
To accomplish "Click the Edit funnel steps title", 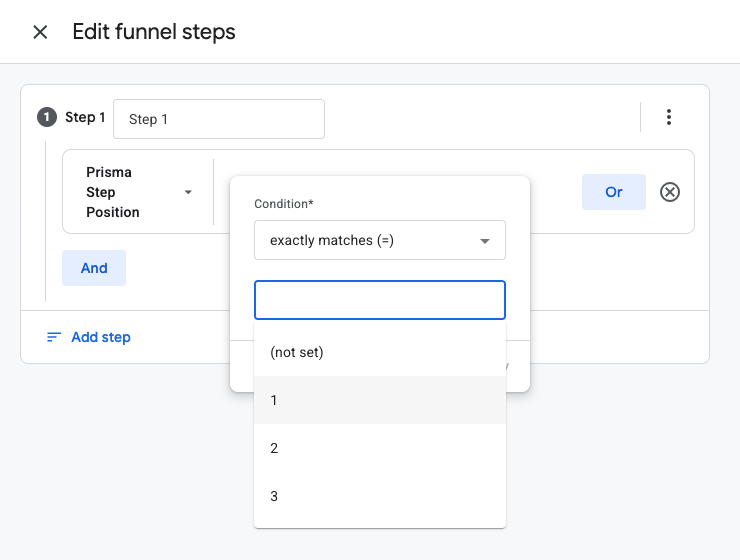I will pyautogui.click(x=154, y=32).
